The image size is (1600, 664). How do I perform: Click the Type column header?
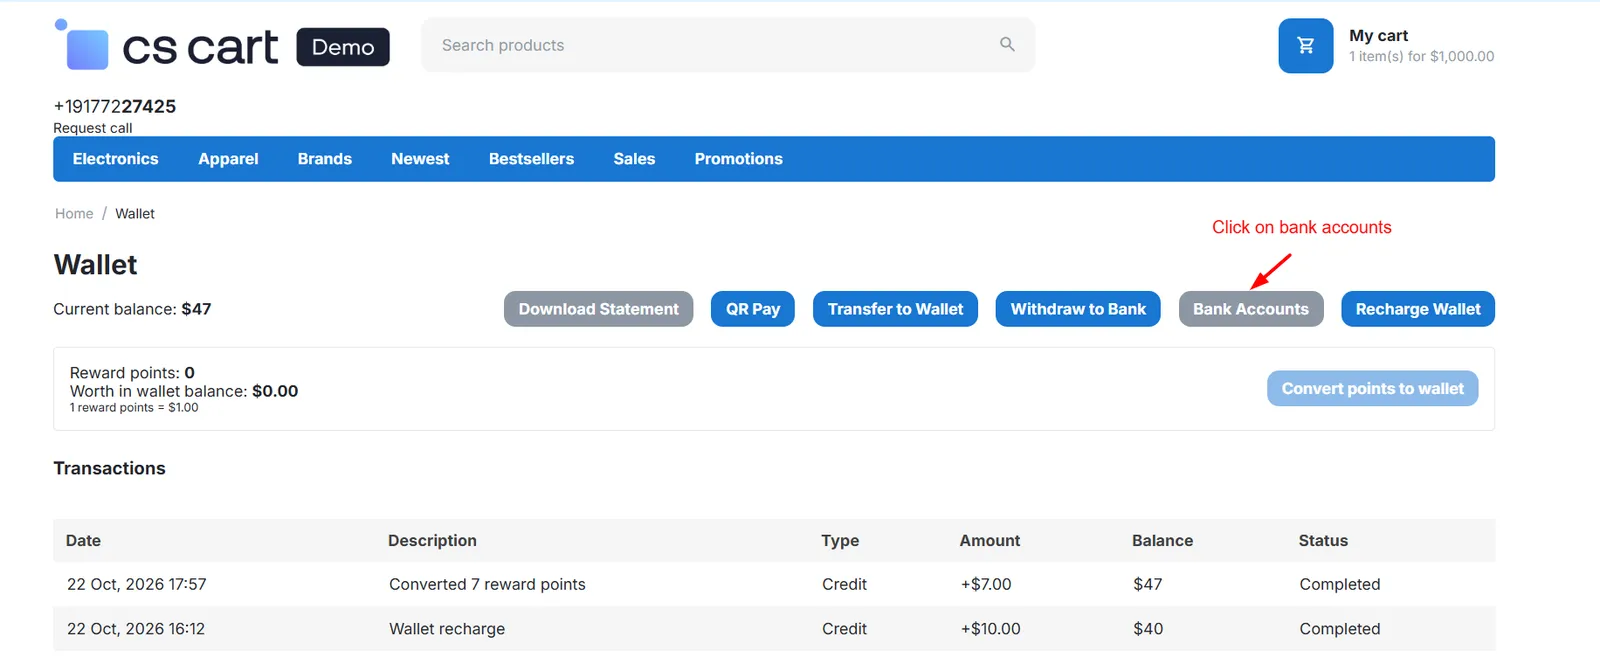[840, 541]
